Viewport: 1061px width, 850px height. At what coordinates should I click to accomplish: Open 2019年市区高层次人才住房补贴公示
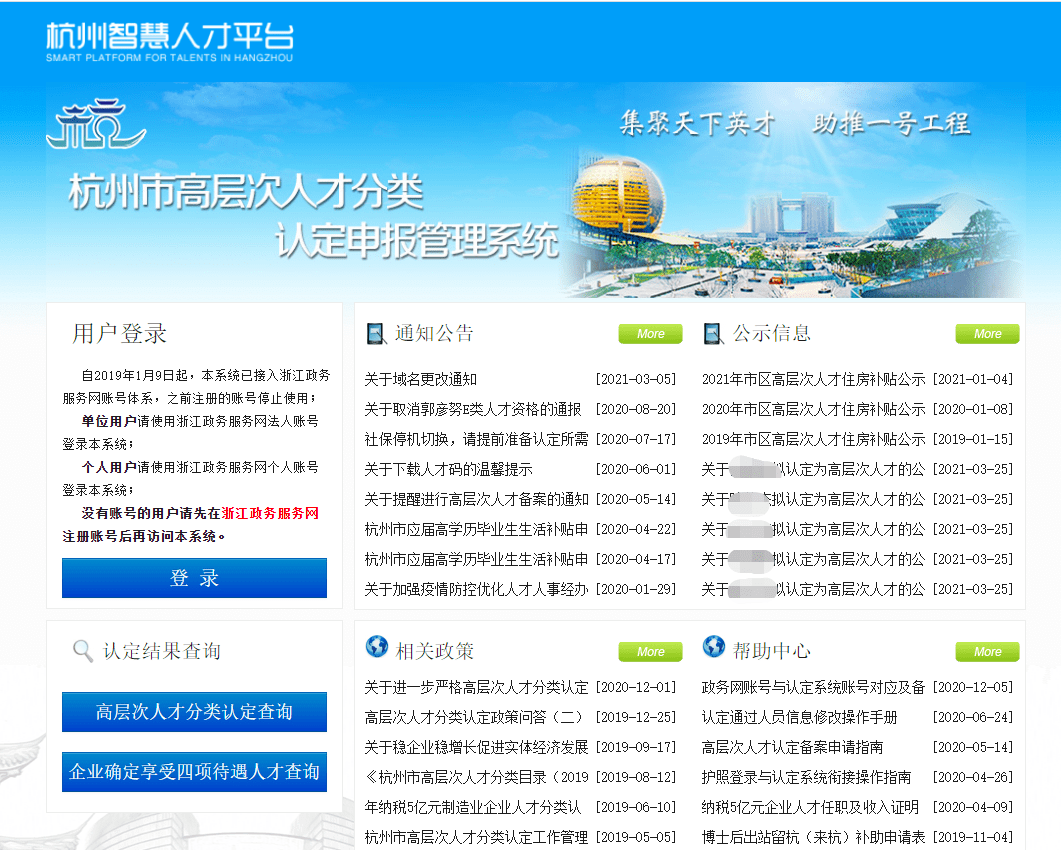point(813,439)
